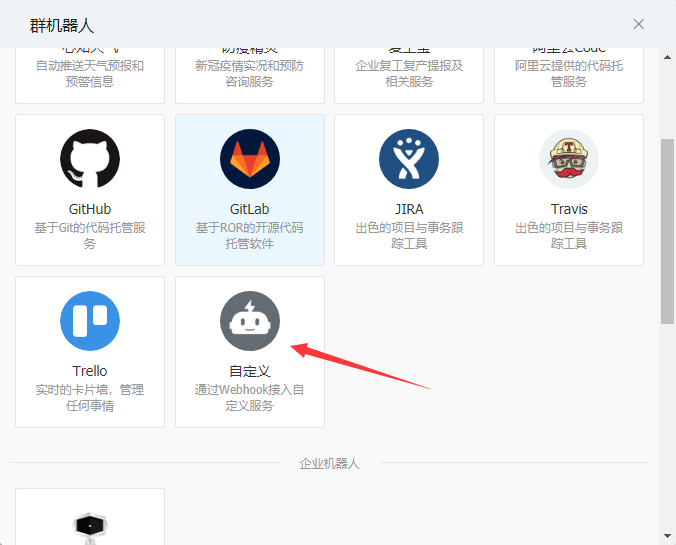Click the scrollbar up arrow

pos(667,57)
